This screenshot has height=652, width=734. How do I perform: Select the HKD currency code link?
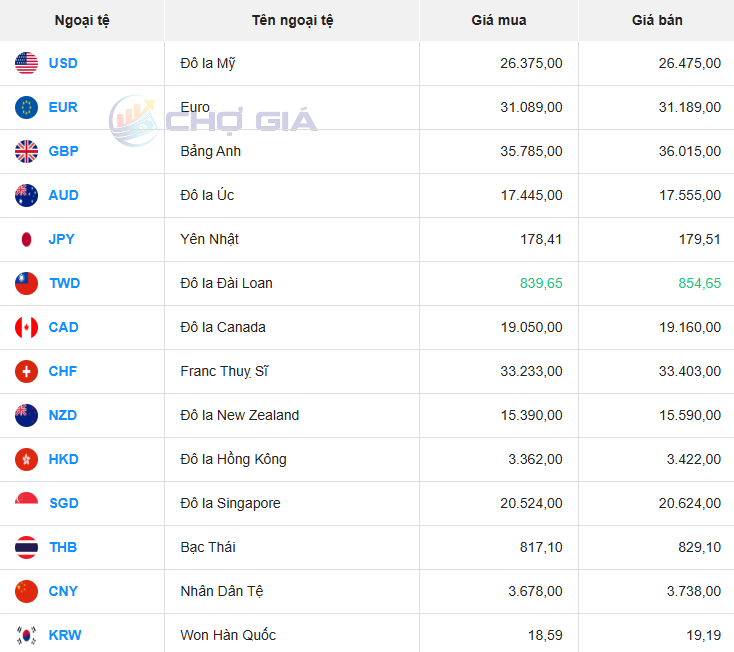click(64, 459)
